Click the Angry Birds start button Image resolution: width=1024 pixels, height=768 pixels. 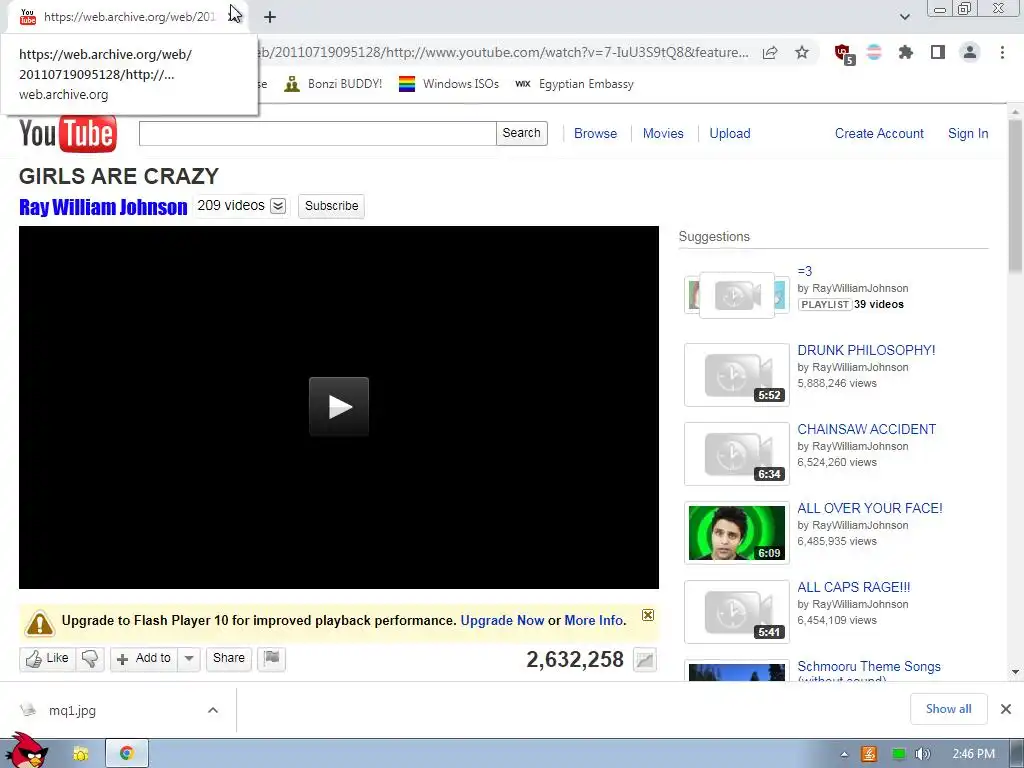click(x=26, y=751)
